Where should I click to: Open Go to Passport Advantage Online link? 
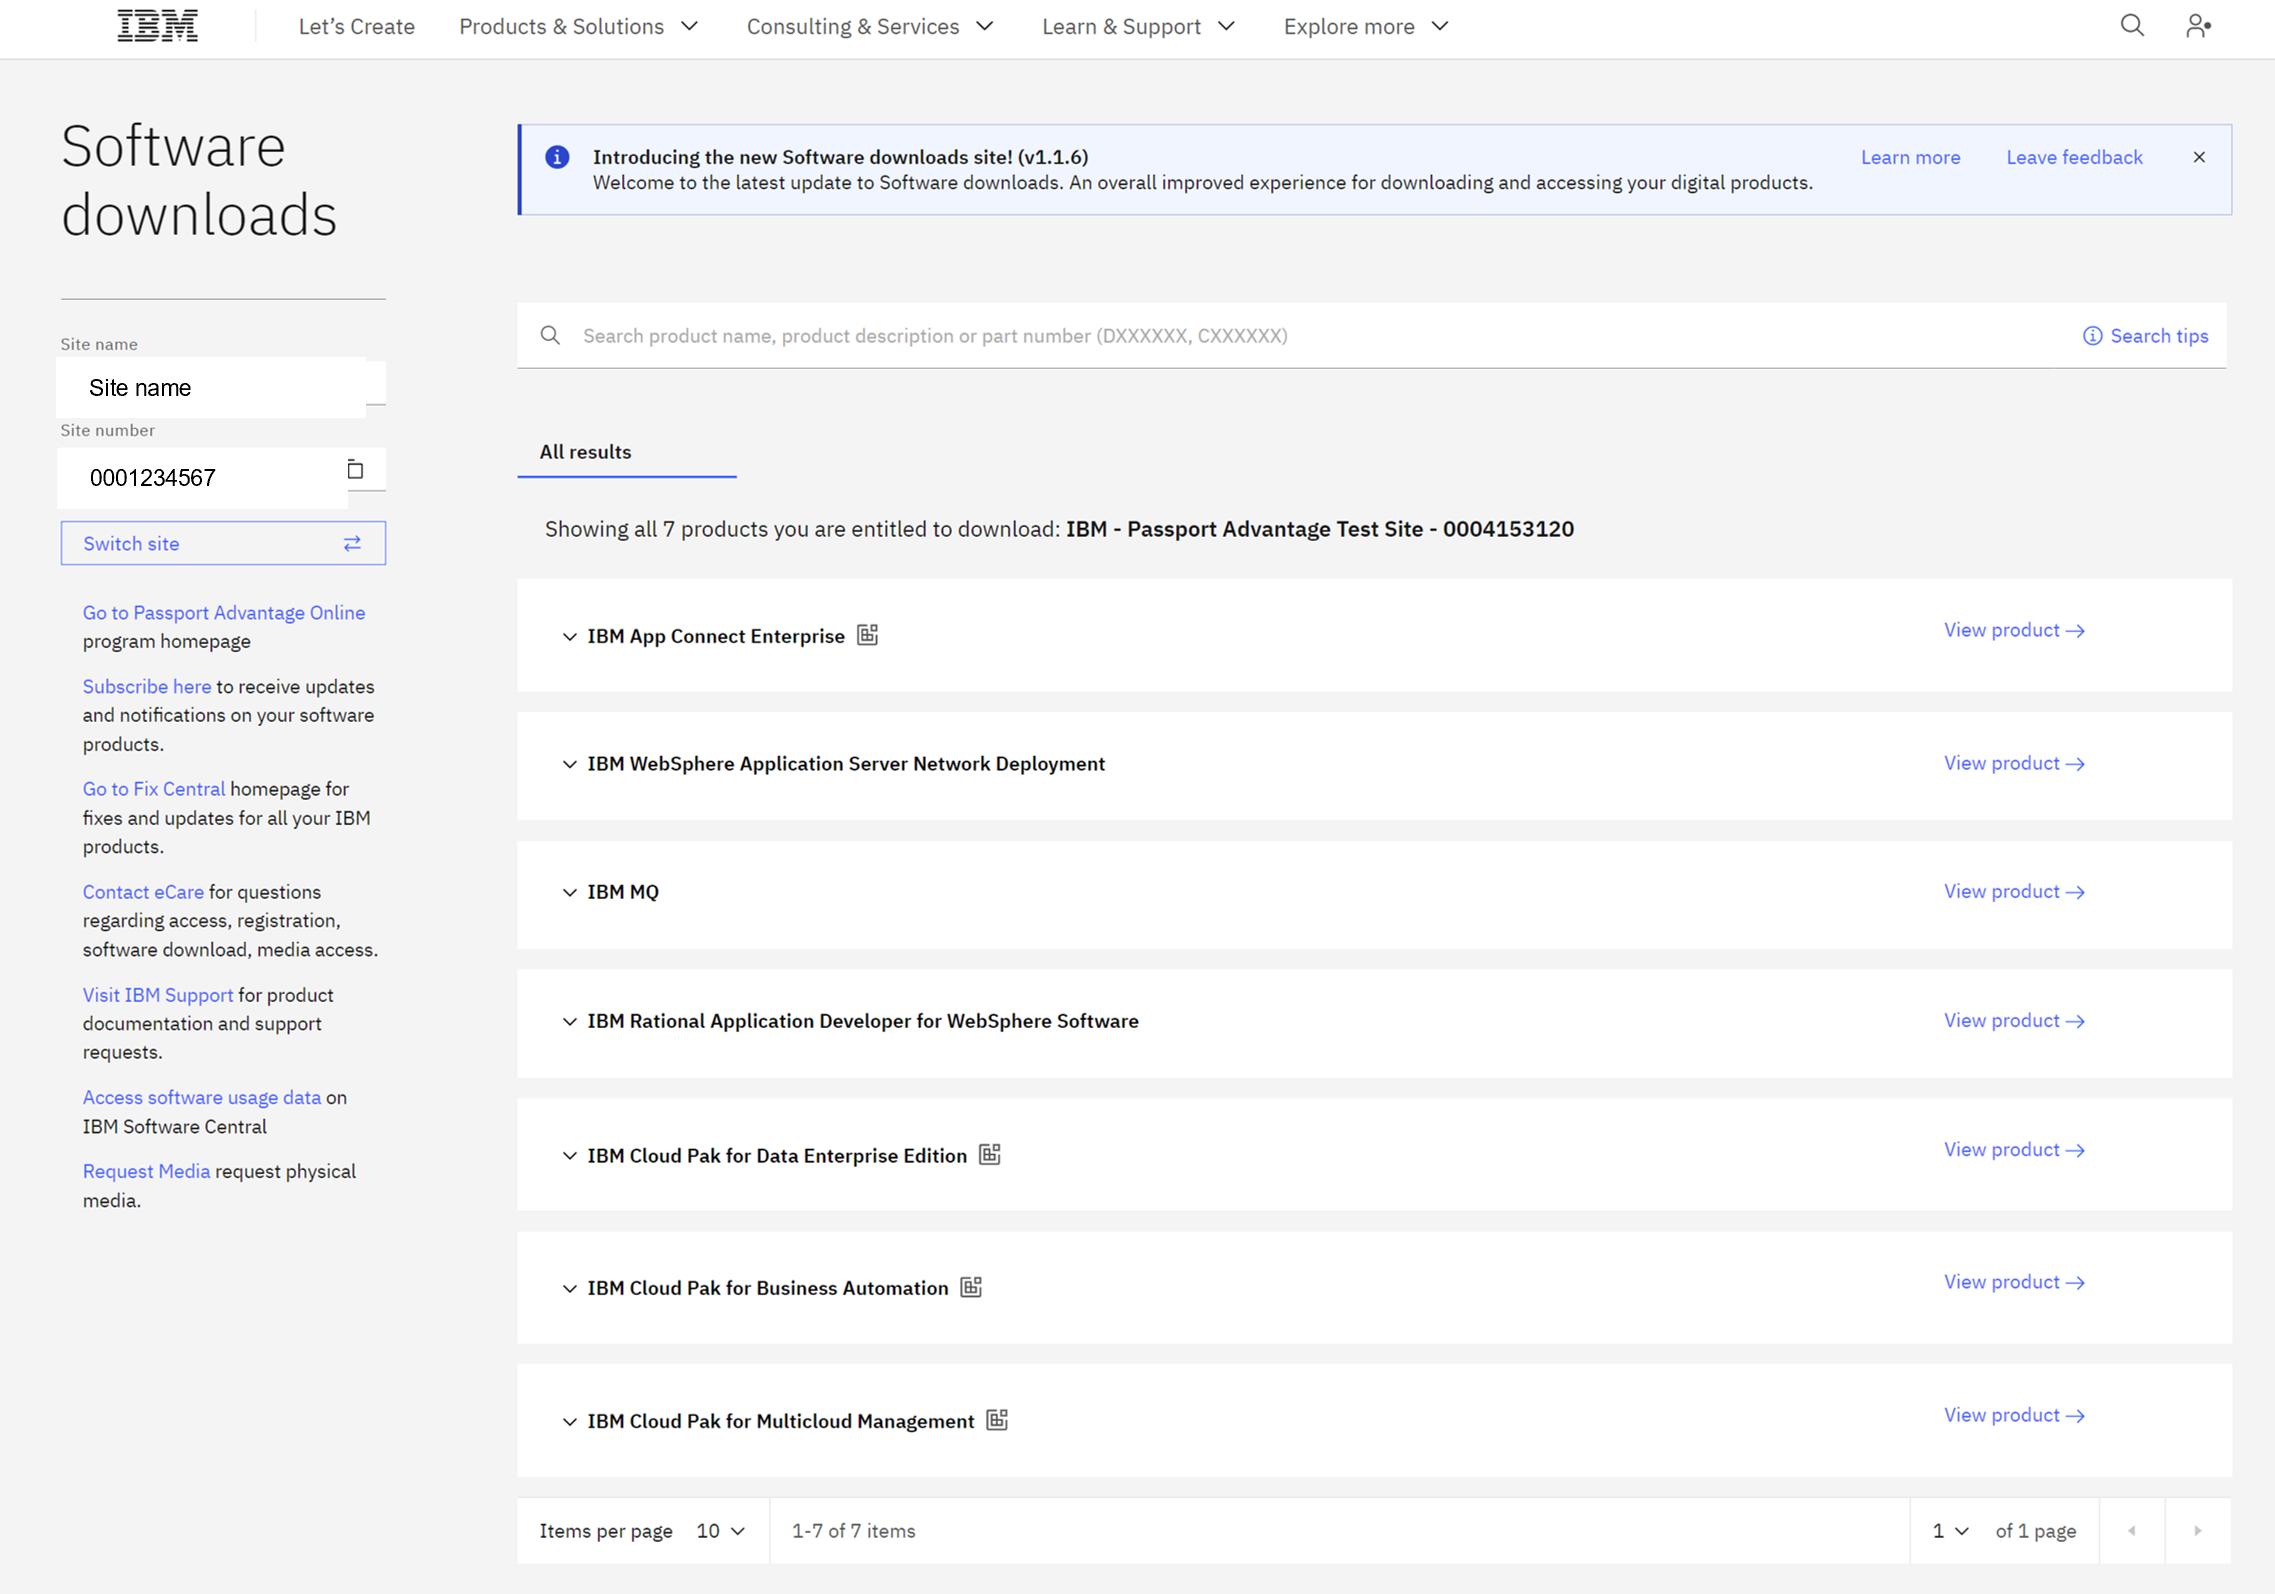pos(224,612)
